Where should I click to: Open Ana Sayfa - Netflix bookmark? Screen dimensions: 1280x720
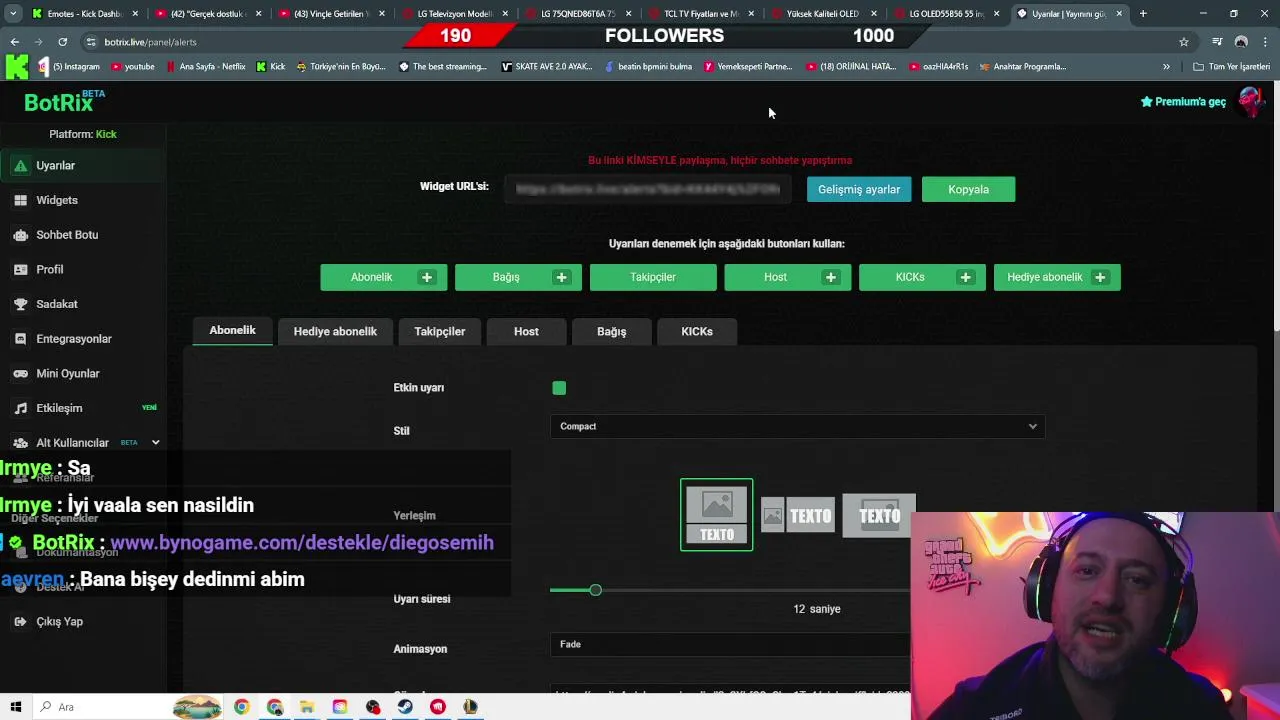[x=206, y=67]
